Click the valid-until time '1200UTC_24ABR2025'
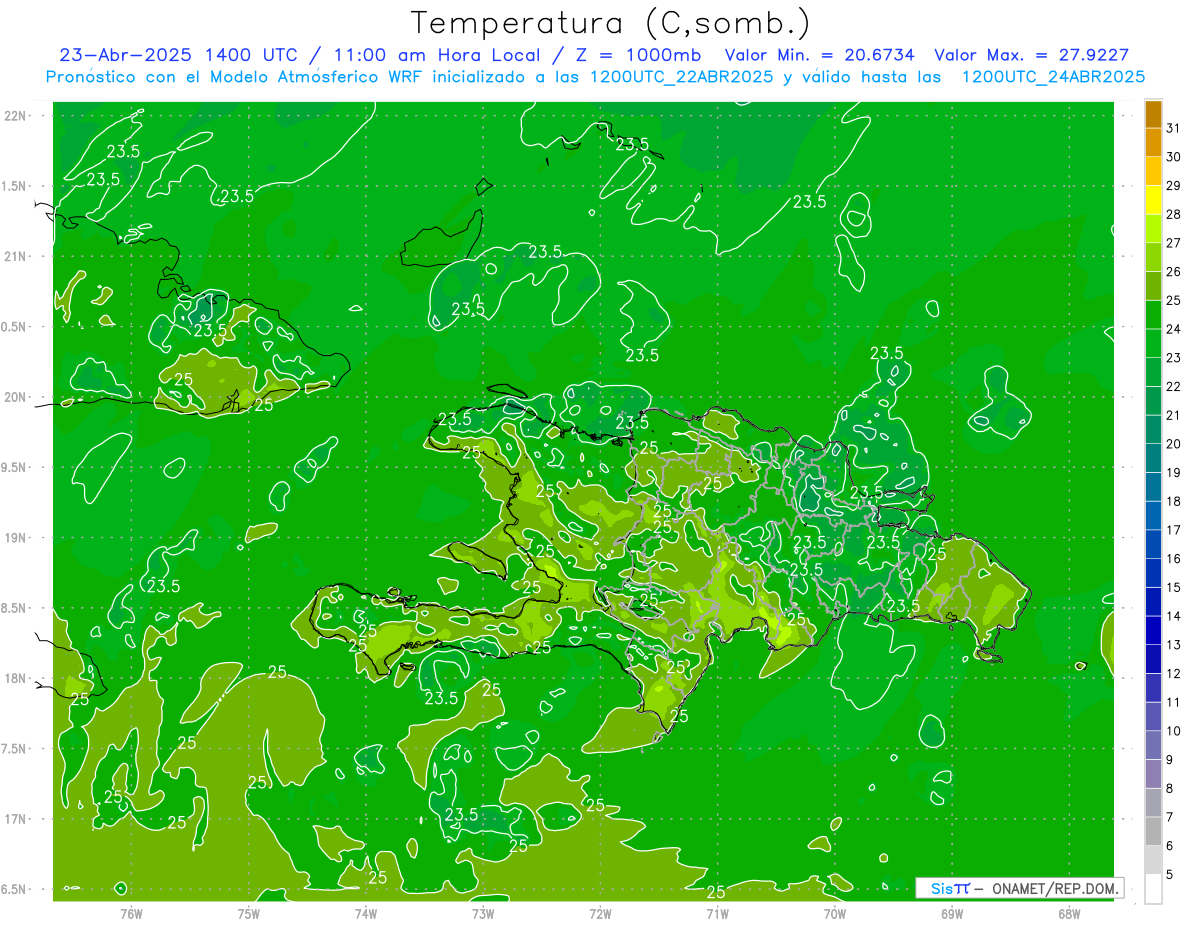 (x=1053, y=77)
